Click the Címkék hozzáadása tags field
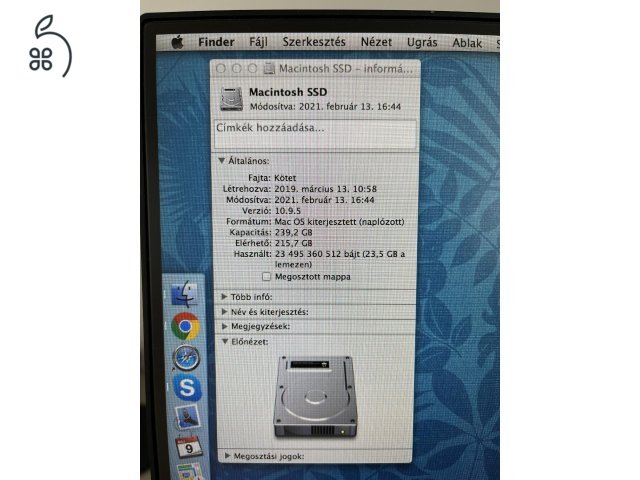The height and width of the screenshot is (480, 640). [315, 133]
